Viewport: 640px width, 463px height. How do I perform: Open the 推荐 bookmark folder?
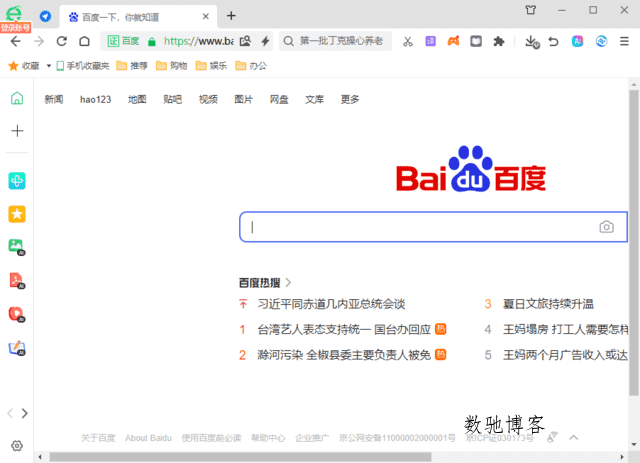(132, 66)
